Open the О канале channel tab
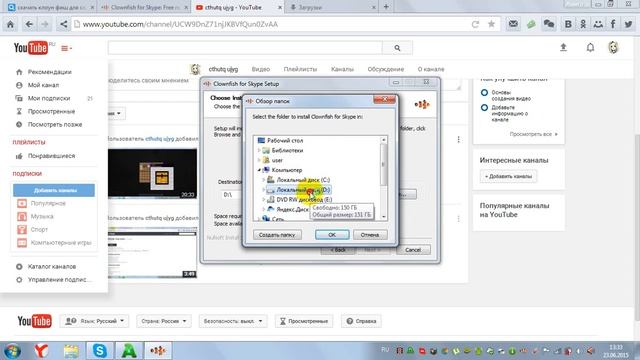The image size is (640, 360). pos(431,69)
